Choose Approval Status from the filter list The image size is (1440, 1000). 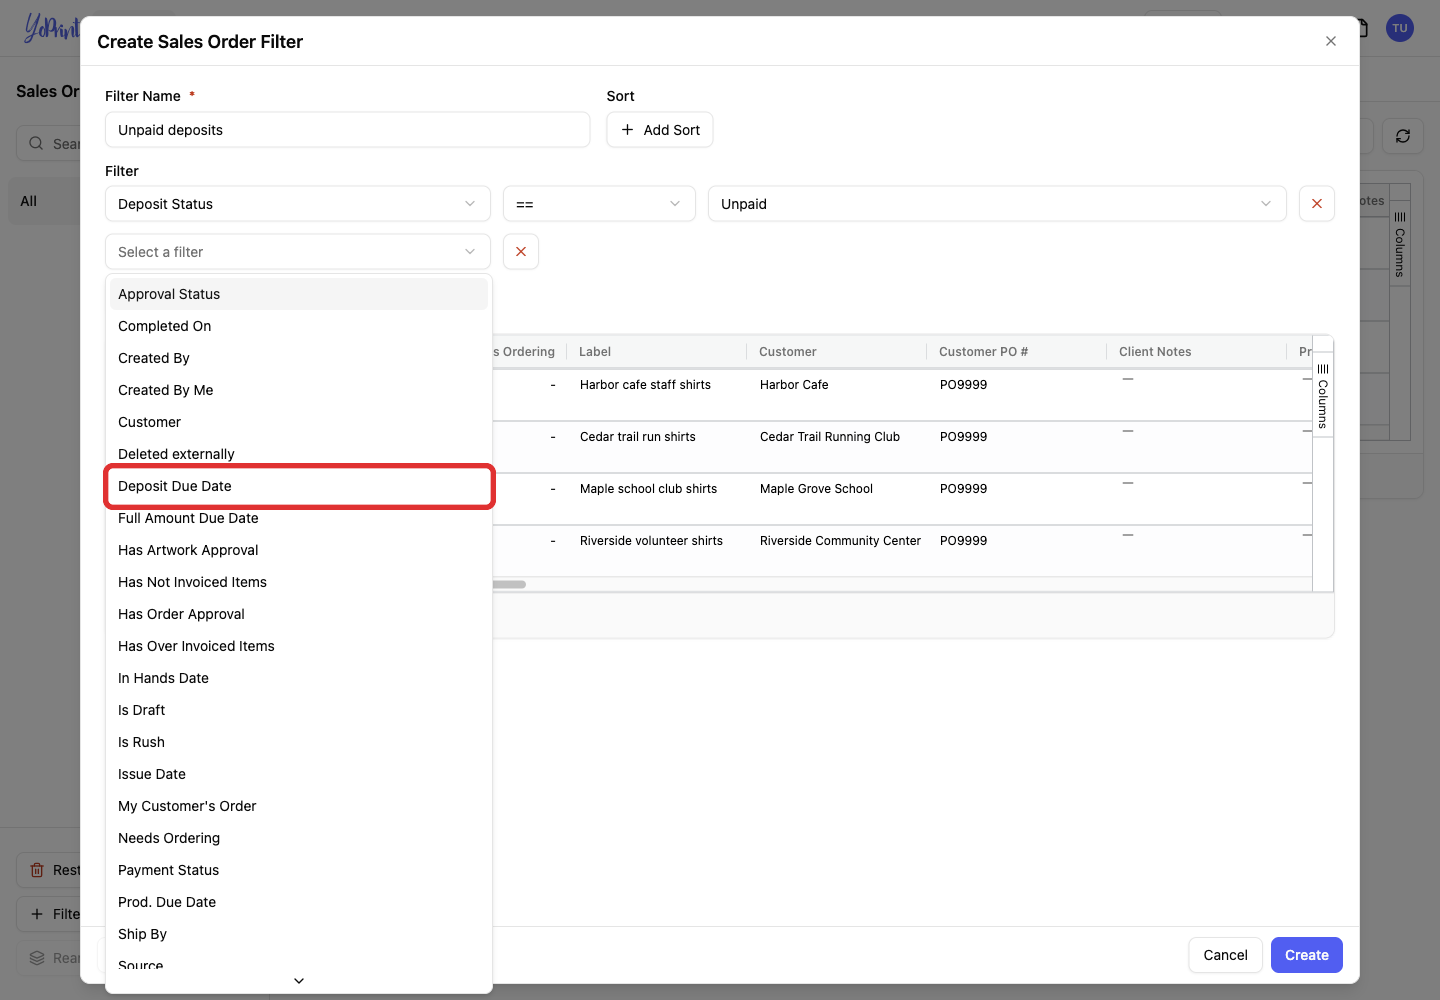[299, 294]
